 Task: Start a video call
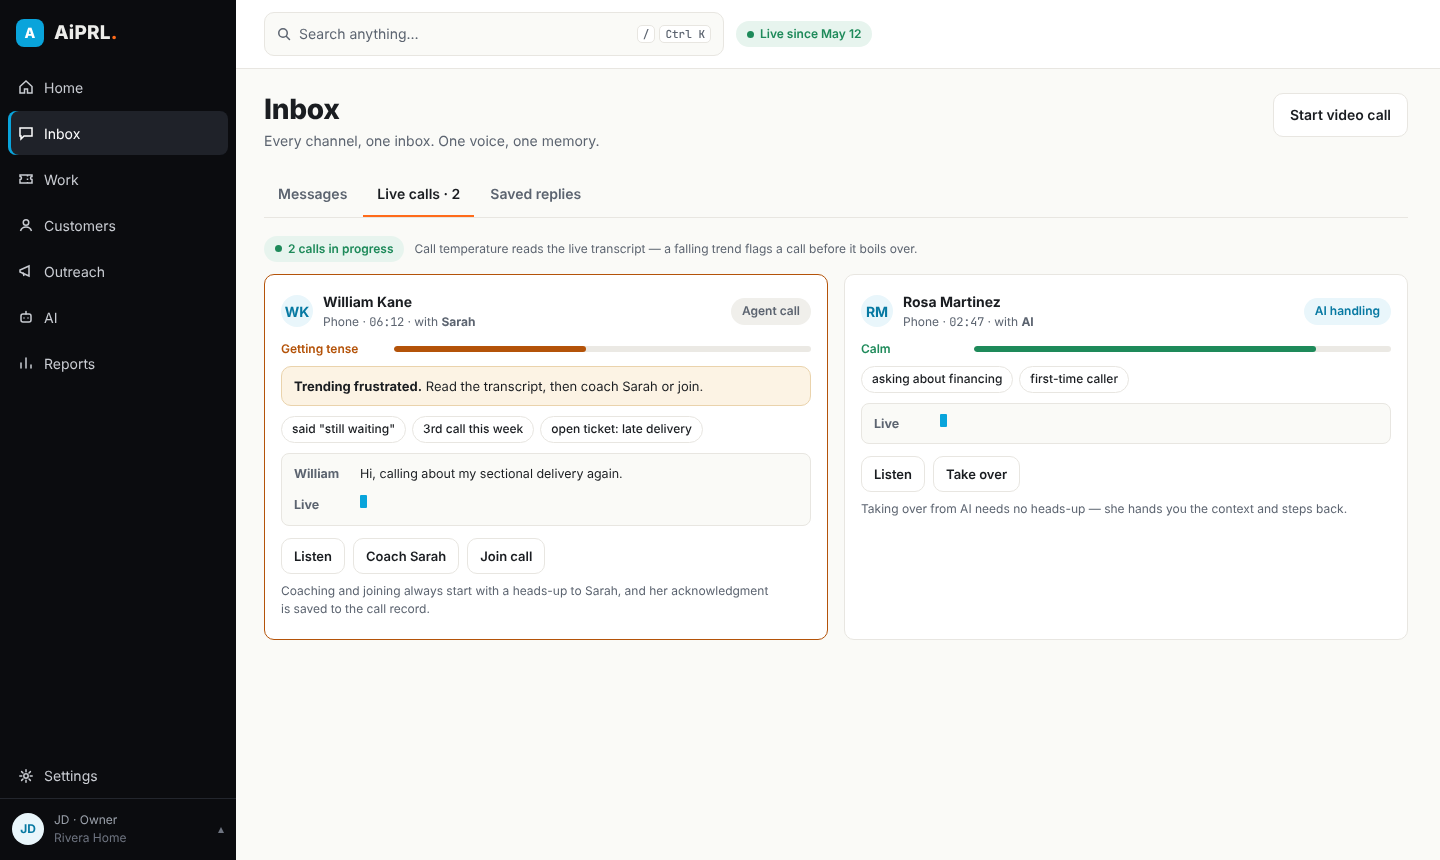point(1340,115)
